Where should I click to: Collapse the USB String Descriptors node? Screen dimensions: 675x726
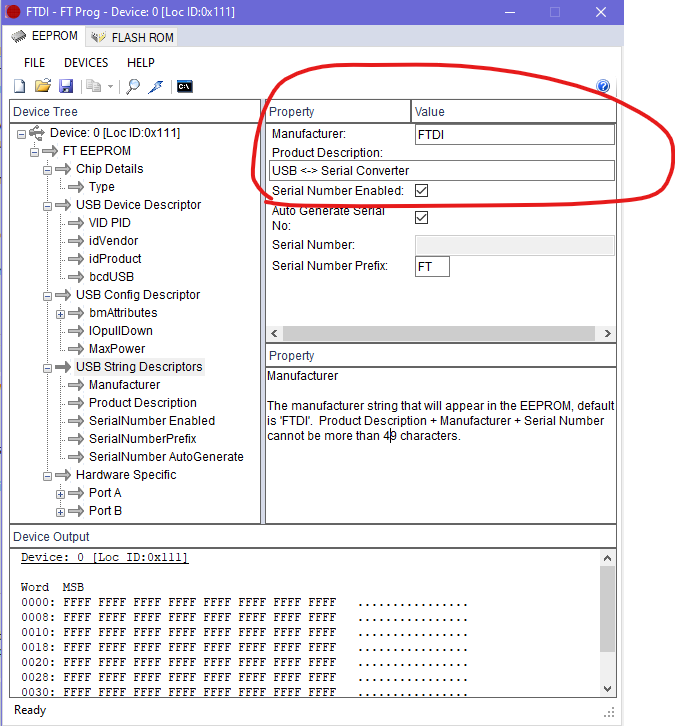coord(47,369)
